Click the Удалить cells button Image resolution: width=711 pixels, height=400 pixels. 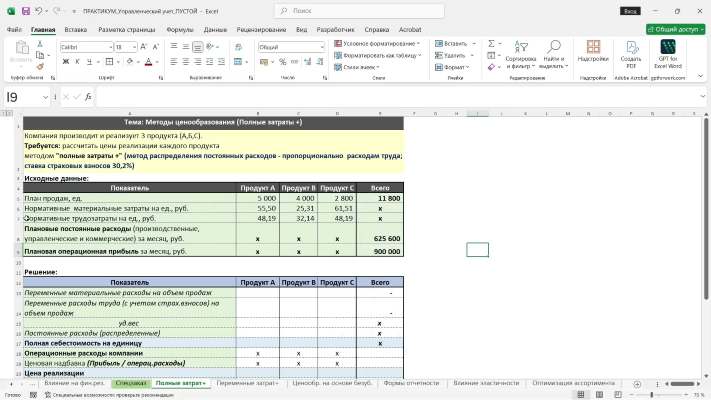tap(454, 55)
